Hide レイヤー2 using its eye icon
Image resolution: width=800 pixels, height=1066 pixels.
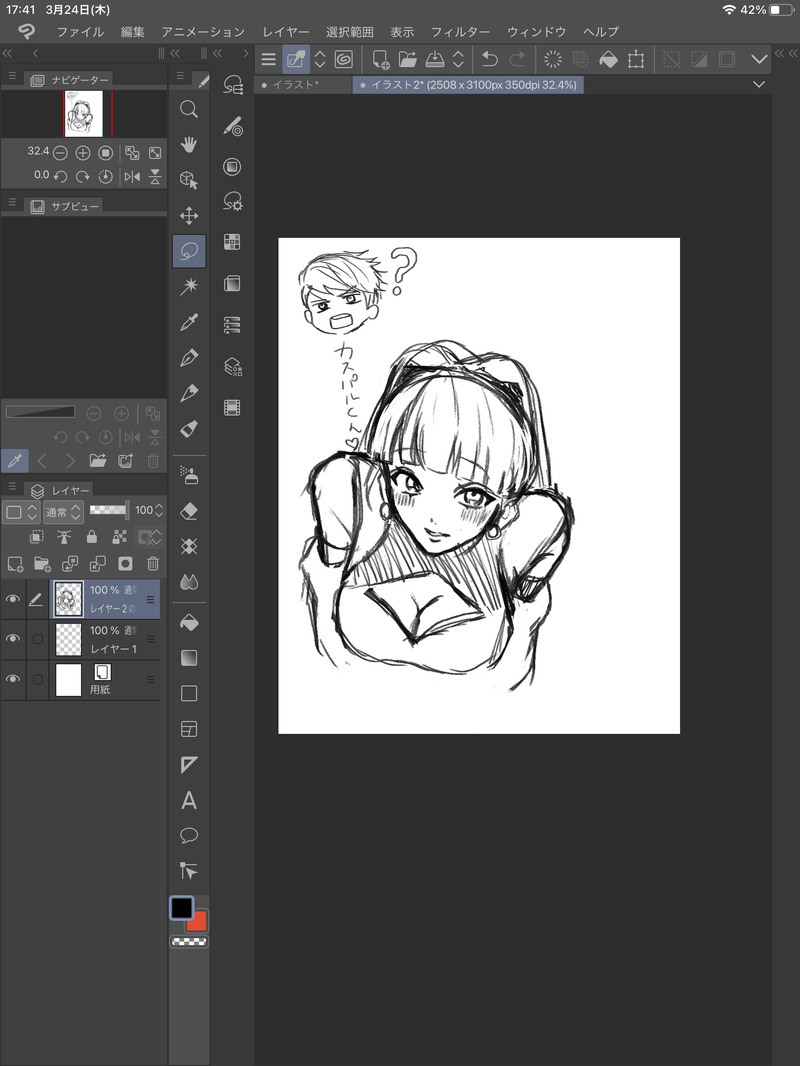pos(13,599)
